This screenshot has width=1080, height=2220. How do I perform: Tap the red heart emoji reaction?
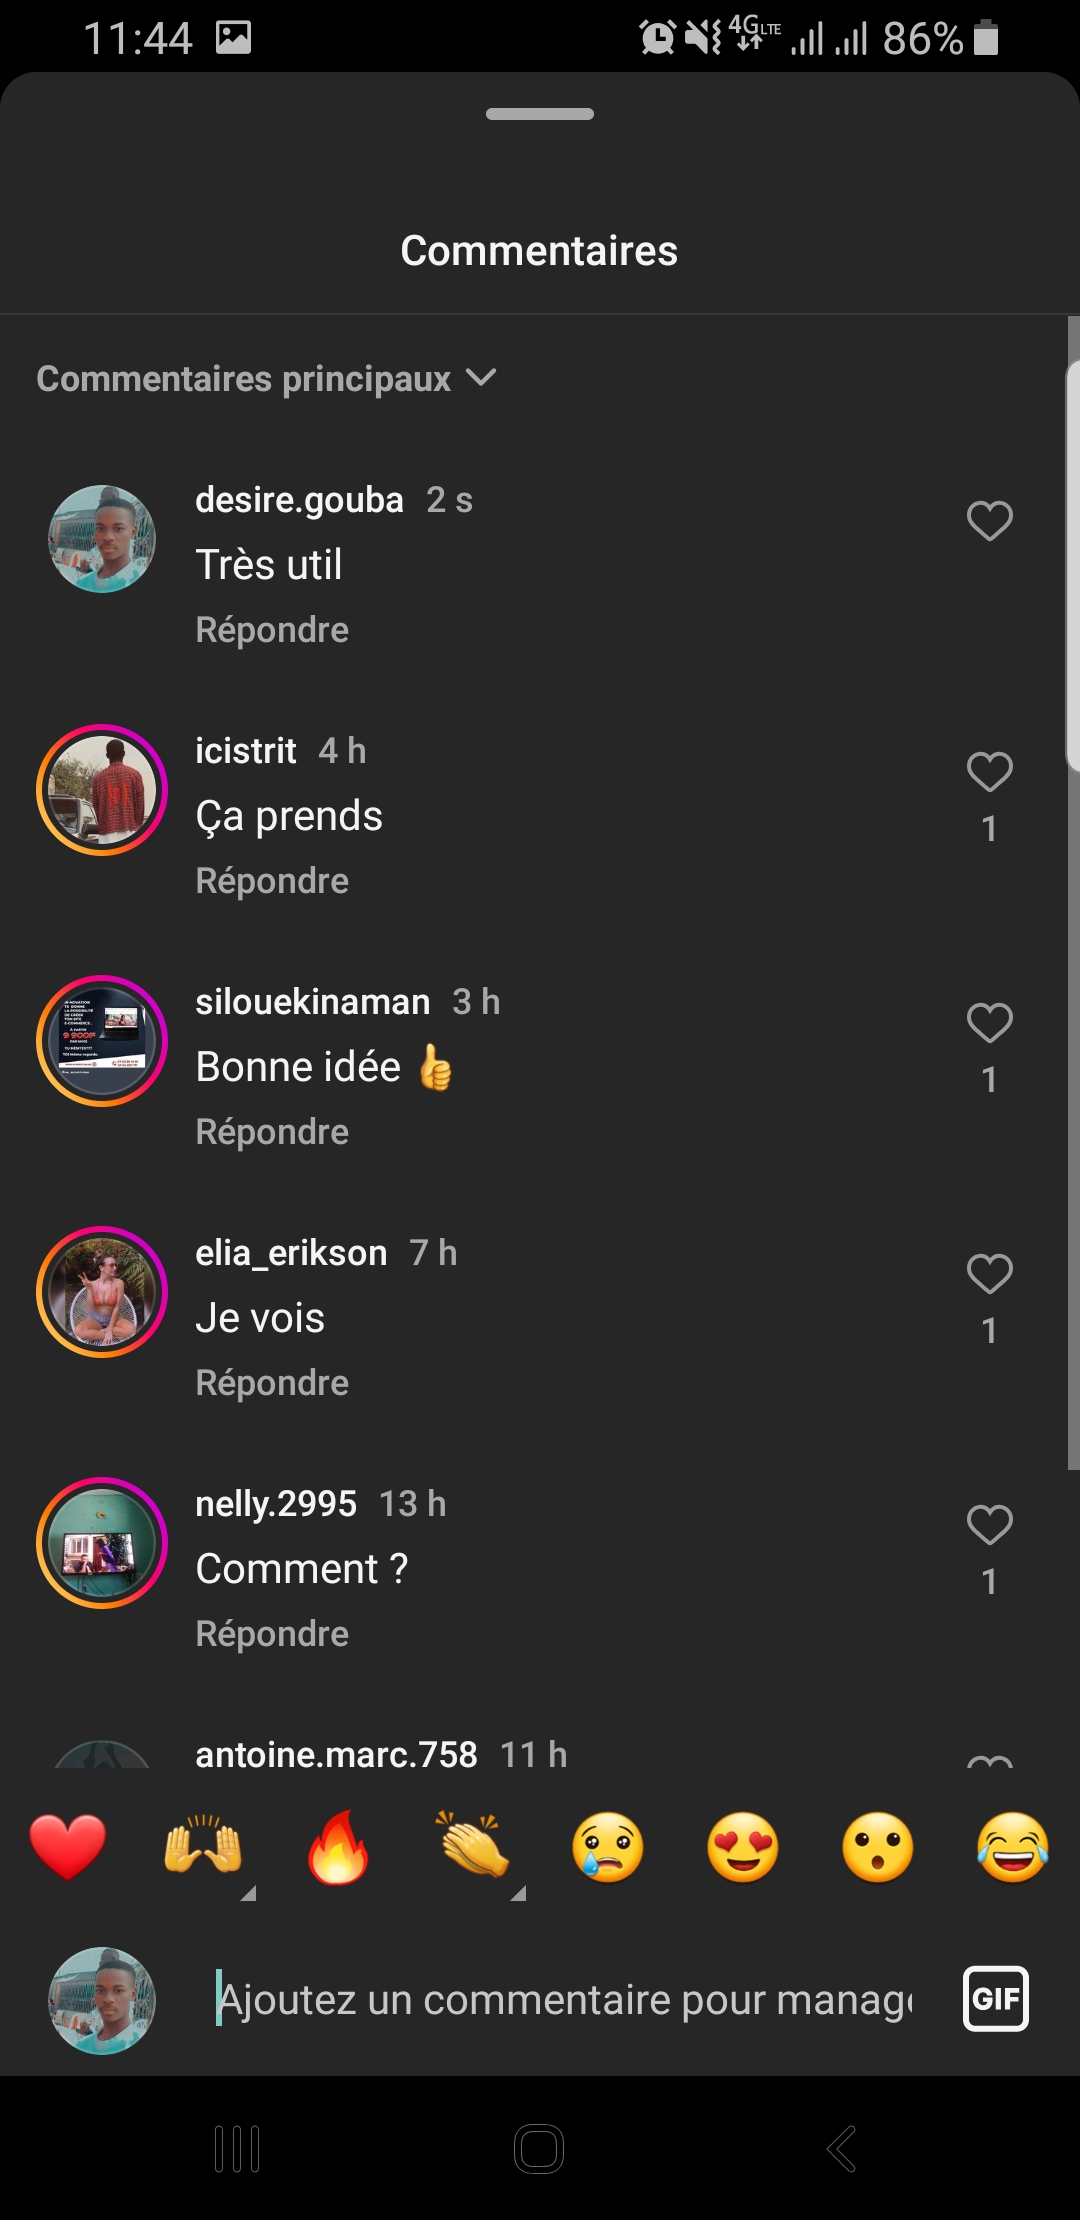pyautogui.click(x=68, y=1846)
